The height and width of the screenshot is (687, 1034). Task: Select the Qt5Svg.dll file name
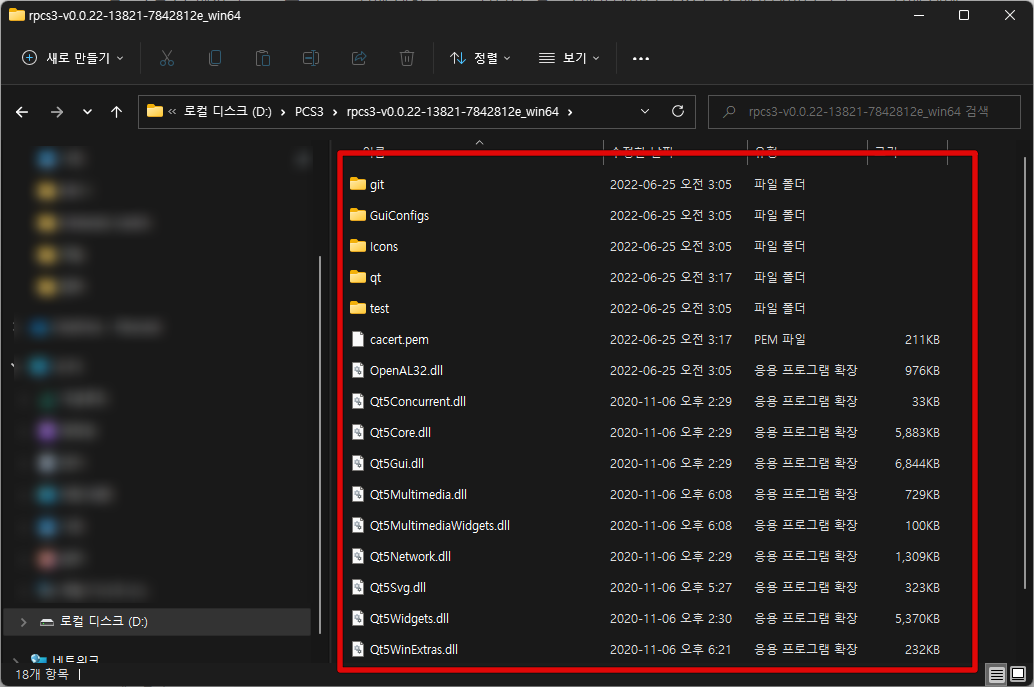click(398, 587)
